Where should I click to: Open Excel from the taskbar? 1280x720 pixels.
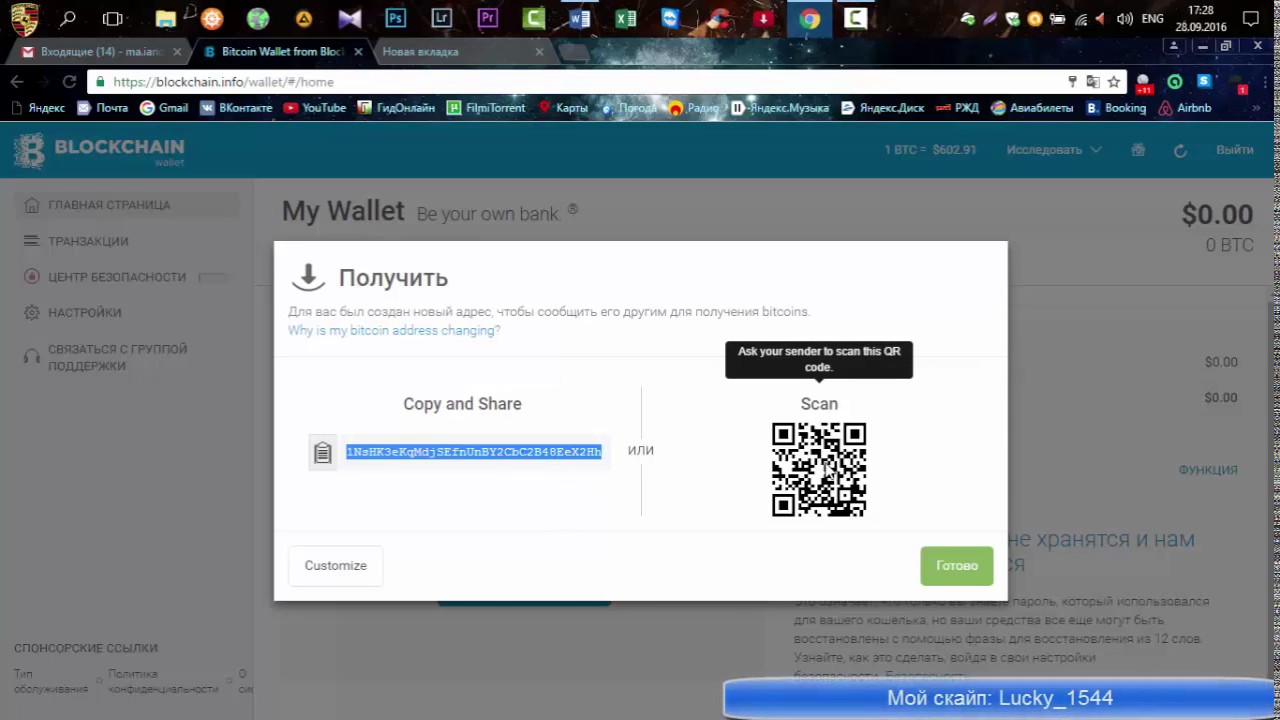pyautogui.click(x=625, y=18)
